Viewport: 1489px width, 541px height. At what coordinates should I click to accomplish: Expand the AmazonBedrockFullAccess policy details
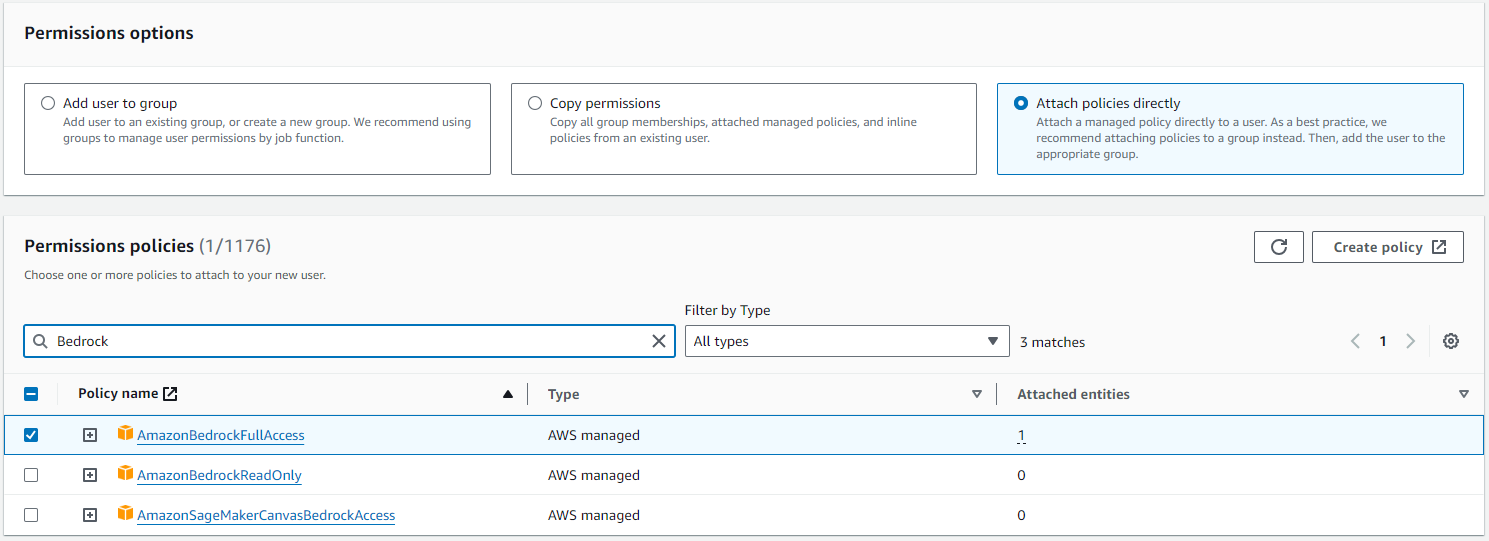[90, 435]
